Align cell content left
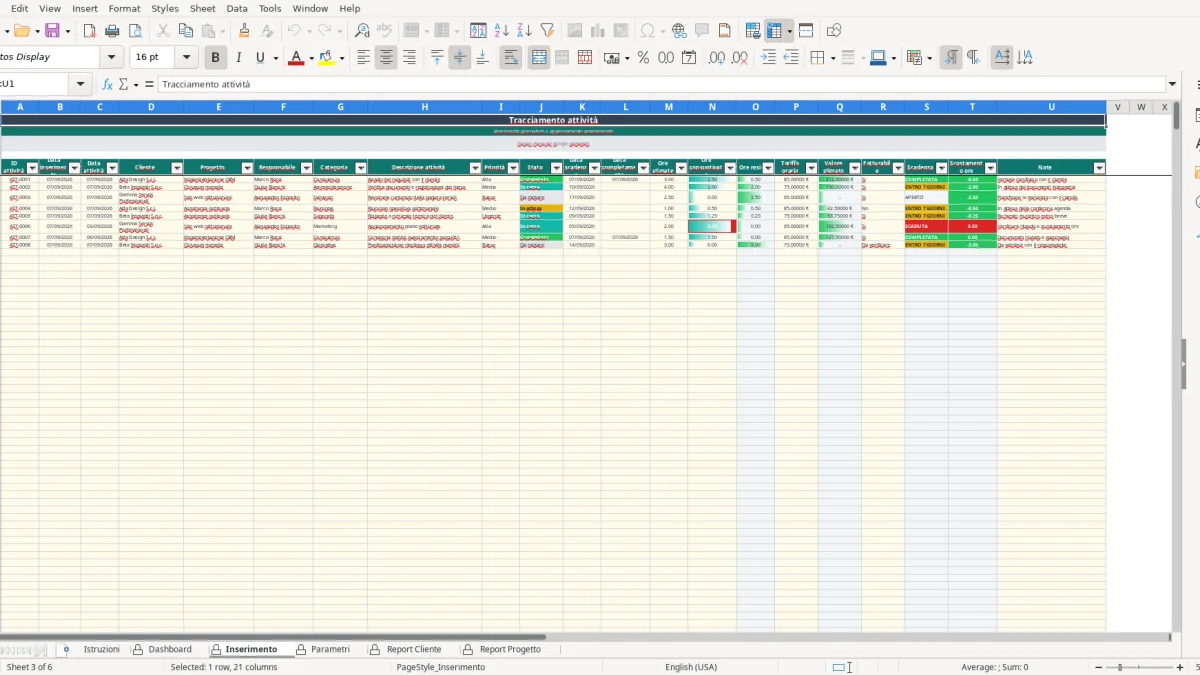Image resolution: width=1200 pixels, height=675 pixels. (363, 58)
